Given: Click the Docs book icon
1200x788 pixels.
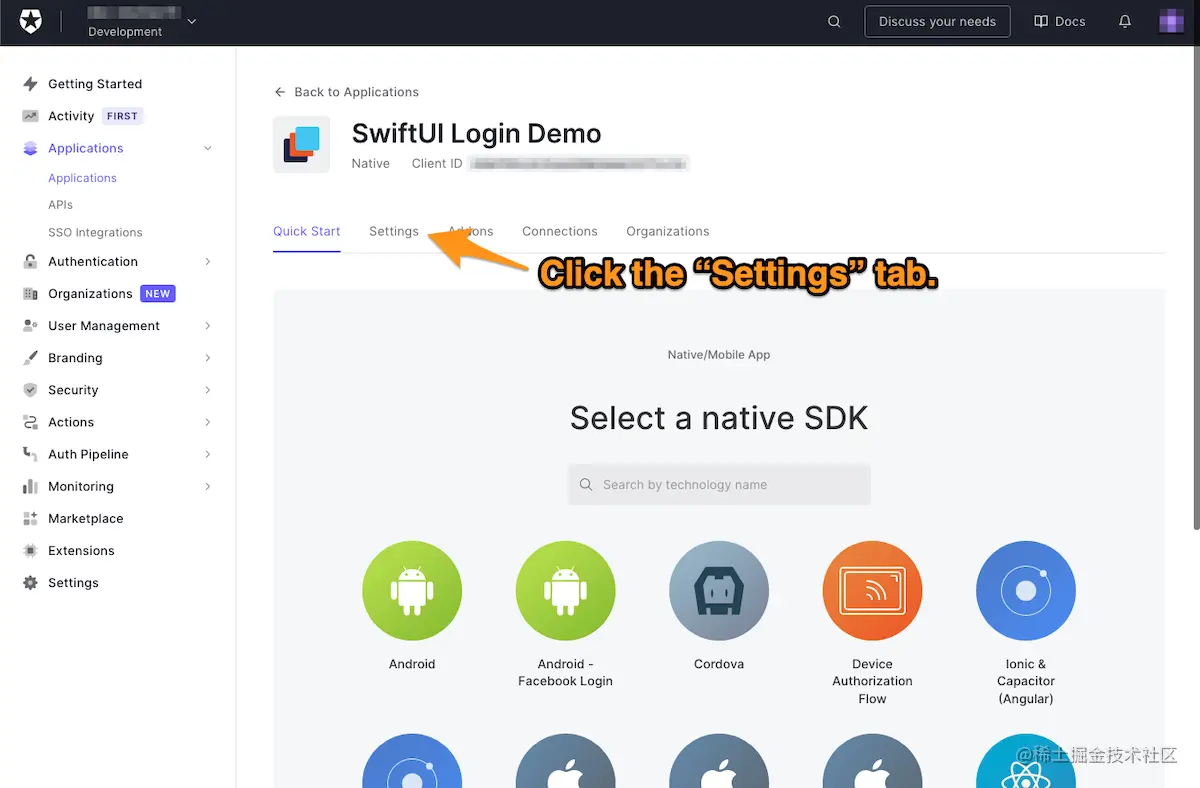Looking at the screenshot, I should click(x=1041, y=22).
